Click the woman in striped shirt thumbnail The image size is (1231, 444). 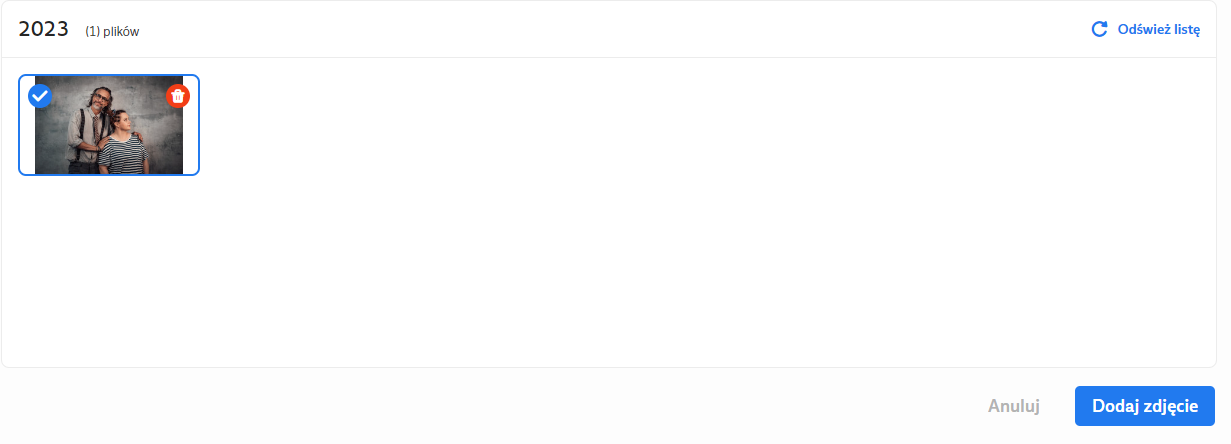(x=128, y=141)
